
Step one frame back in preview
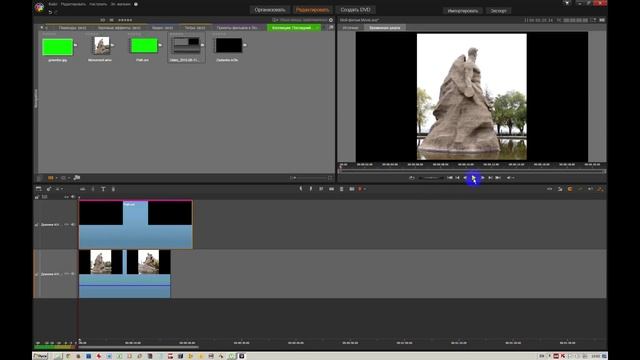click(465, 178)
